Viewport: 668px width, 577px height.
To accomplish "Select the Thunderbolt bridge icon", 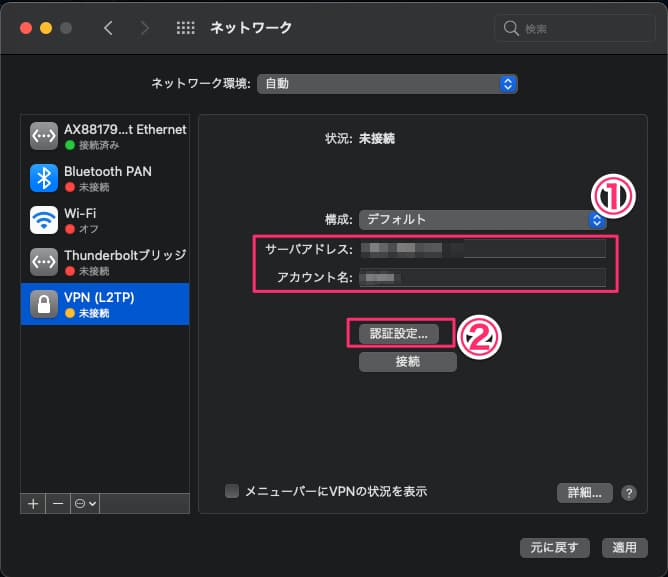I will pos(43,262).
